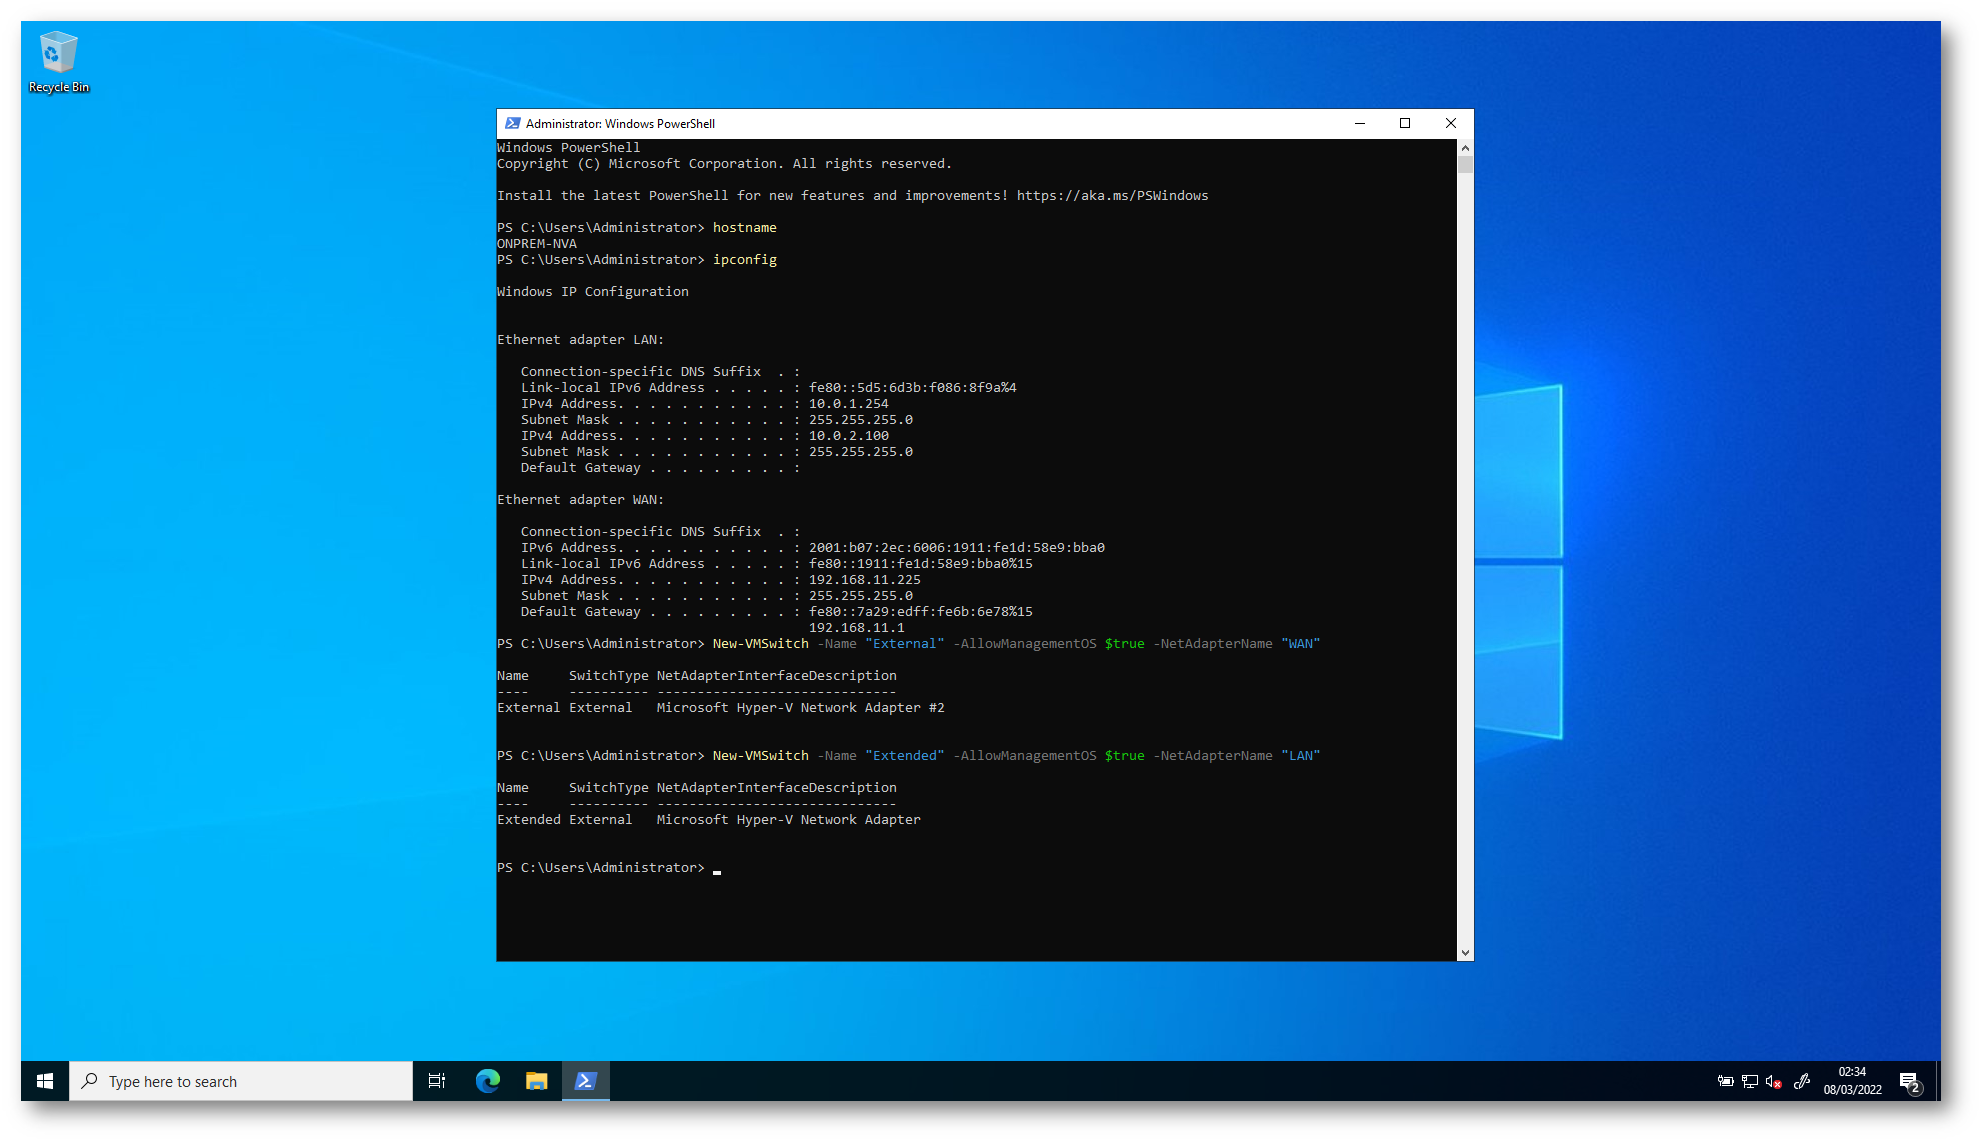Image resolution: width=1983 pixels, height=1143 pixels.
Task: Minimize the PowerShell window
Action: [x=1360, y=123]
